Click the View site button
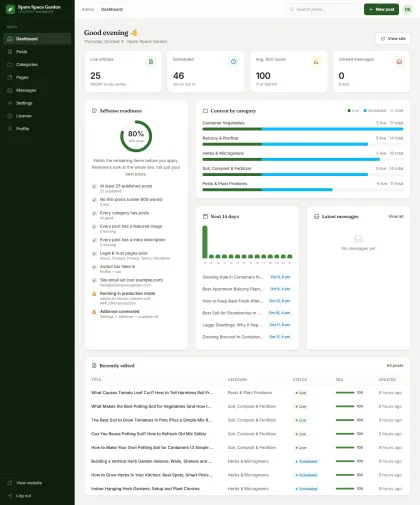The height and width of the screenshot is (505, 420). pos(393,39)
